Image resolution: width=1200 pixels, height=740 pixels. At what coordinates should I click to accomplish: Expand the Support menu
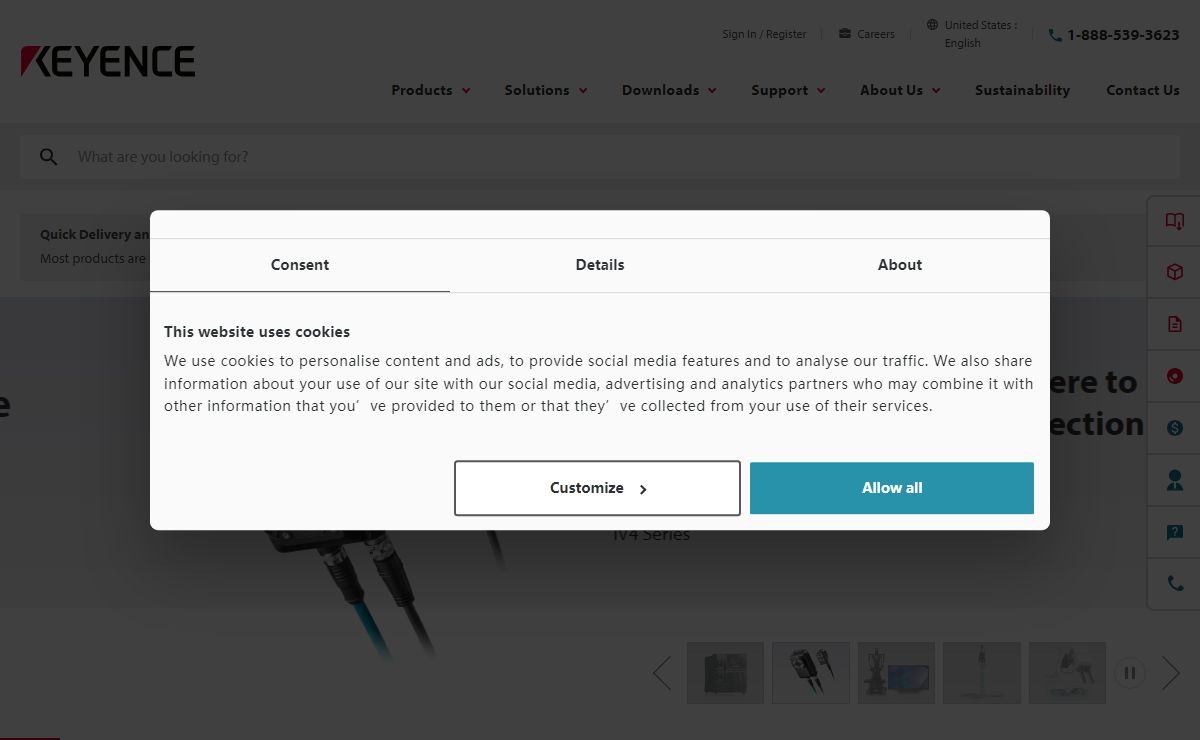788,90
